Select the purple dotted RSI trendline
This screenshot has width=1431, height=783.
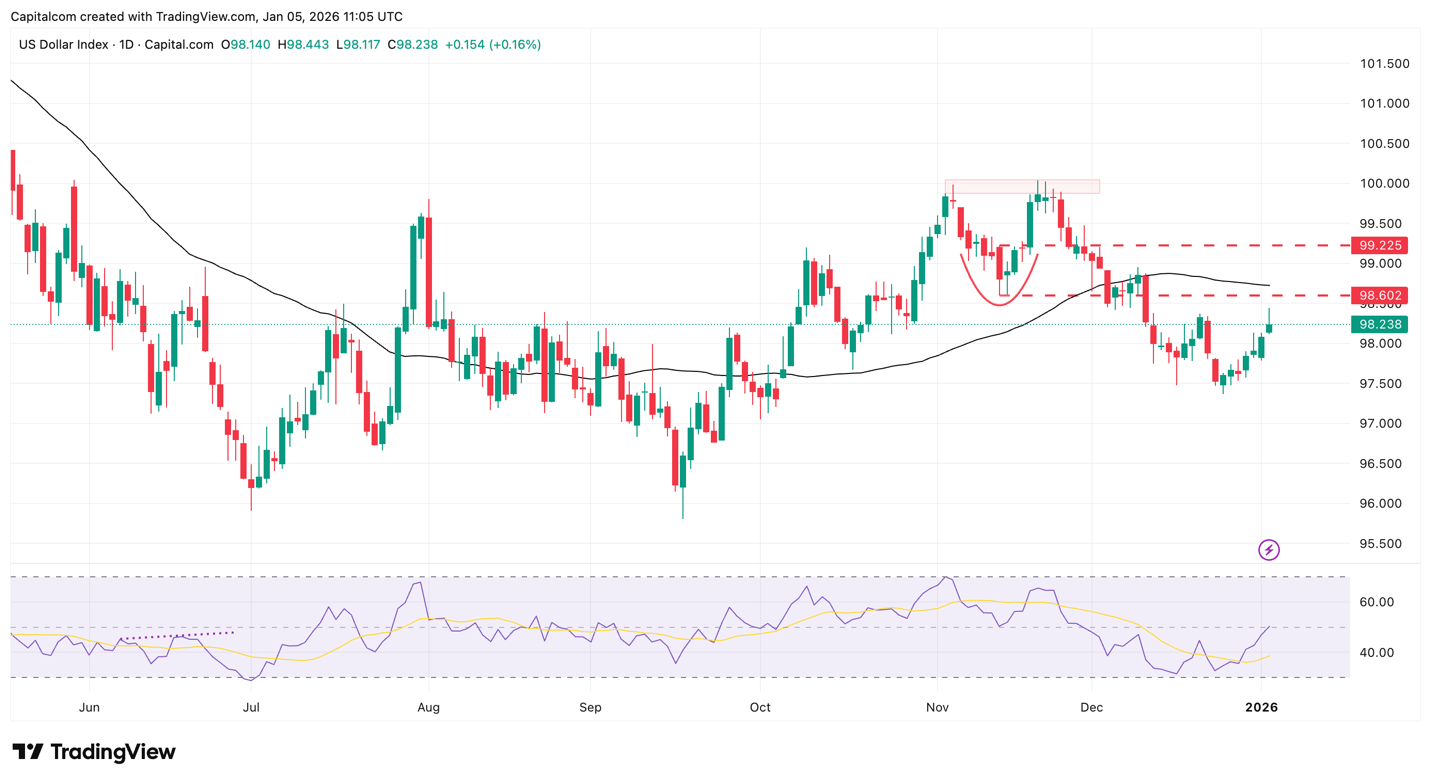point(177,635)
